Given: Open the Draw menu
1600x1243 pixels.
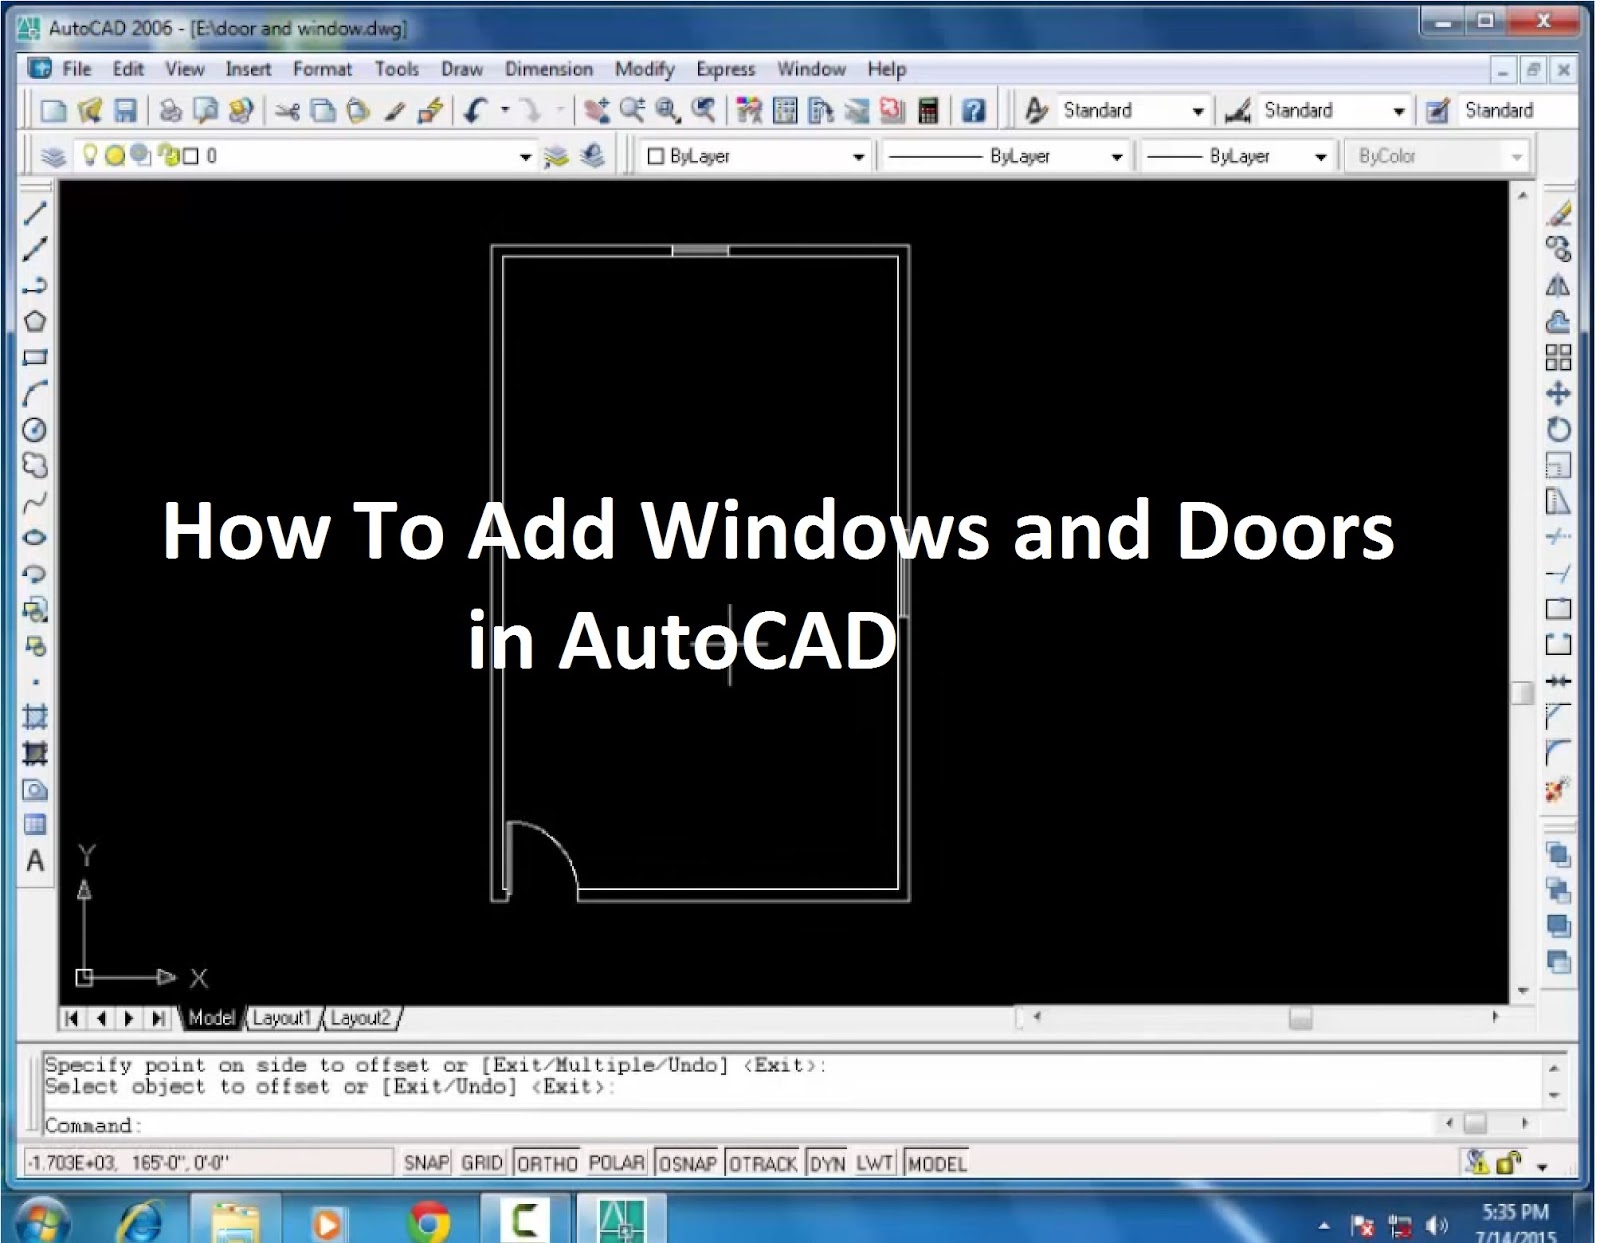Looking at the screenshot, I should pos(462,69).
